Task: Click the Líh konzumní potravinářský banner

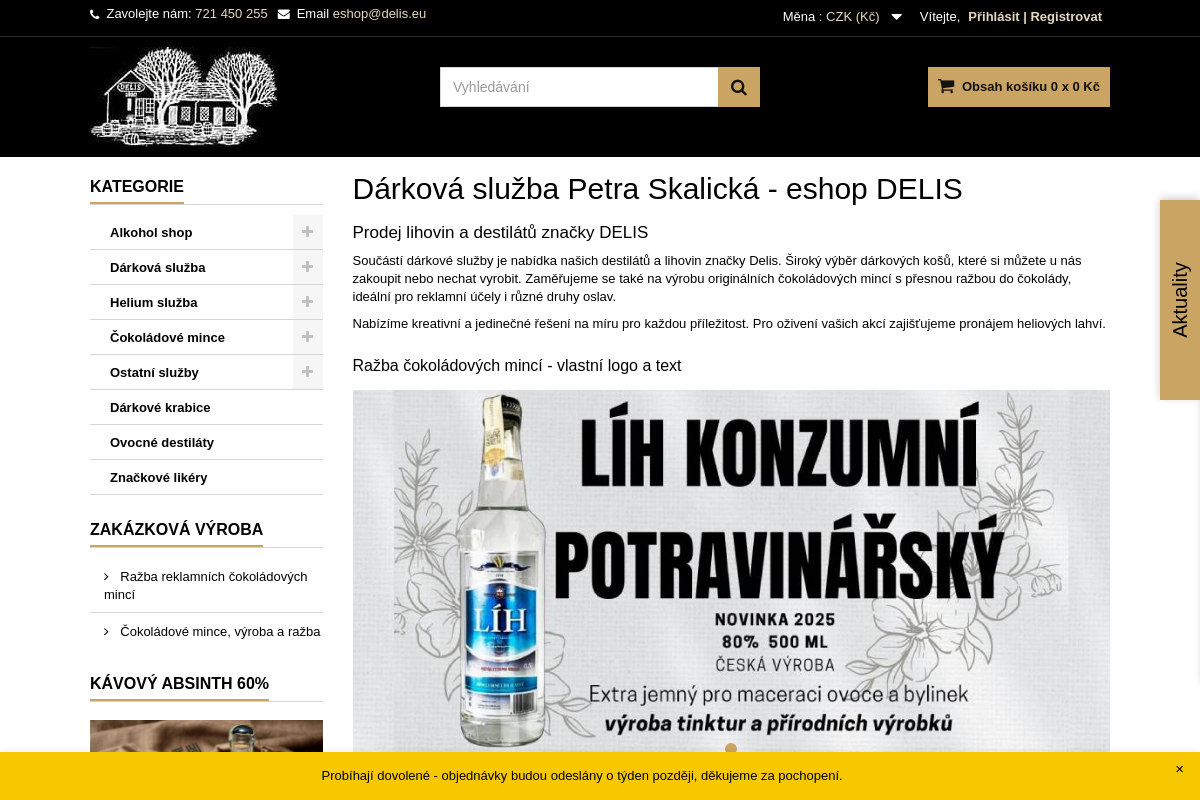Action: (x=731, y=571)
